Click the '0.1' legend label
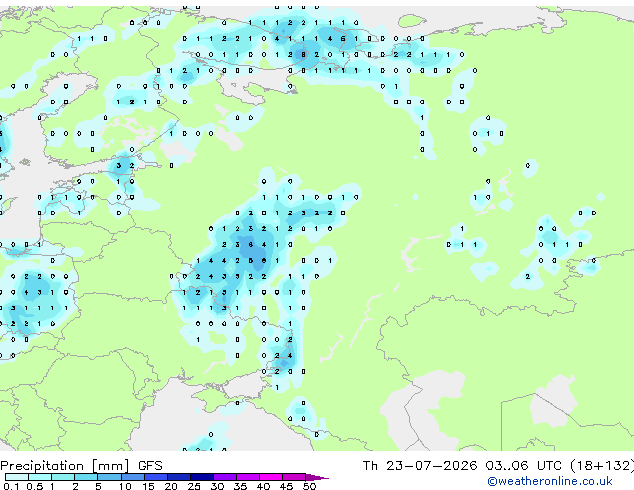 tap(12, 486)
